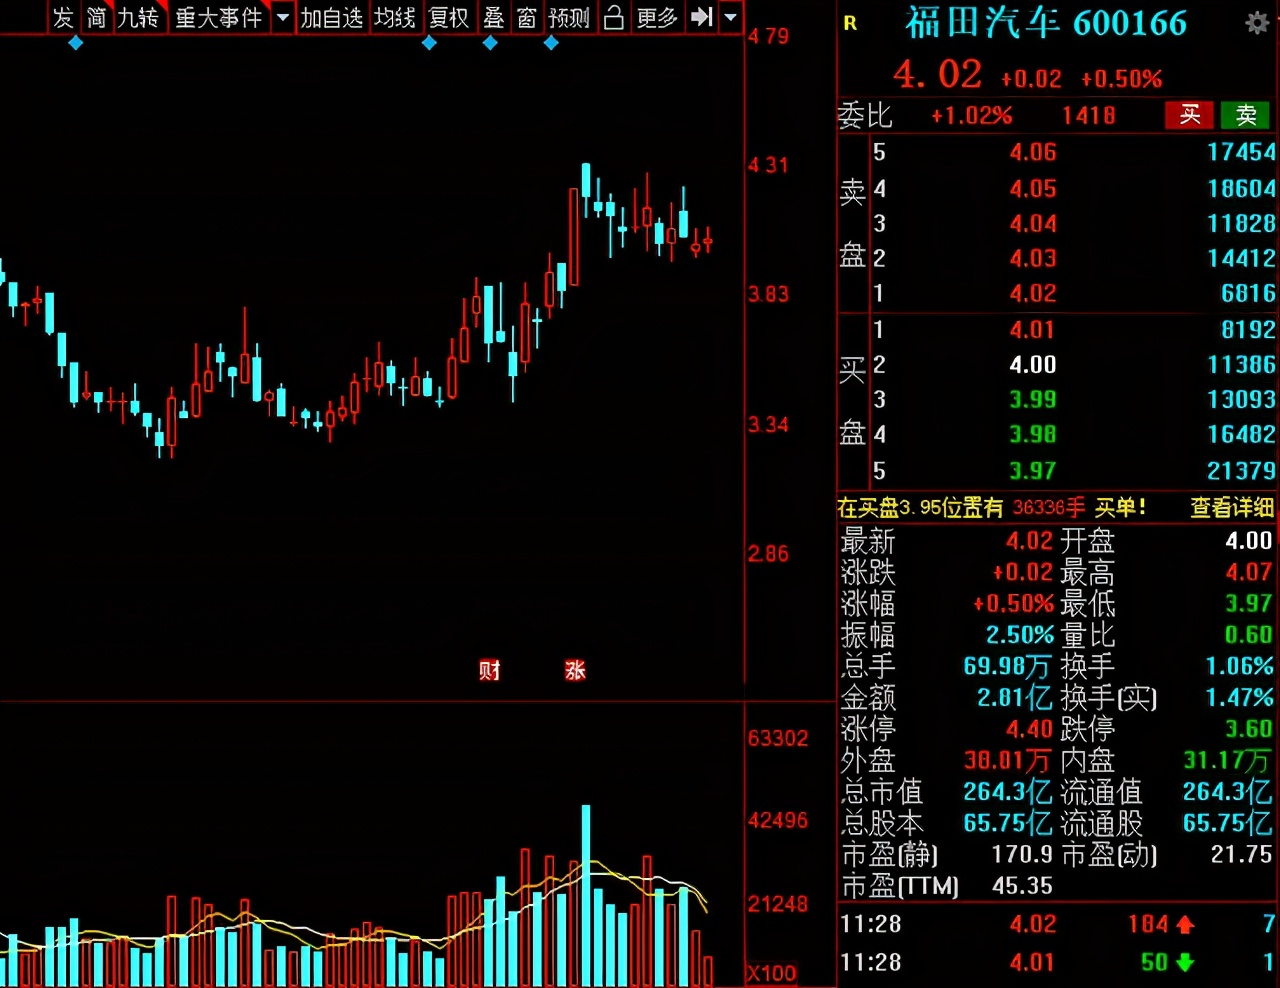Click the red 买 buy button
The height and width of the screenshot is (988, 1280).
pos(1190,115)
